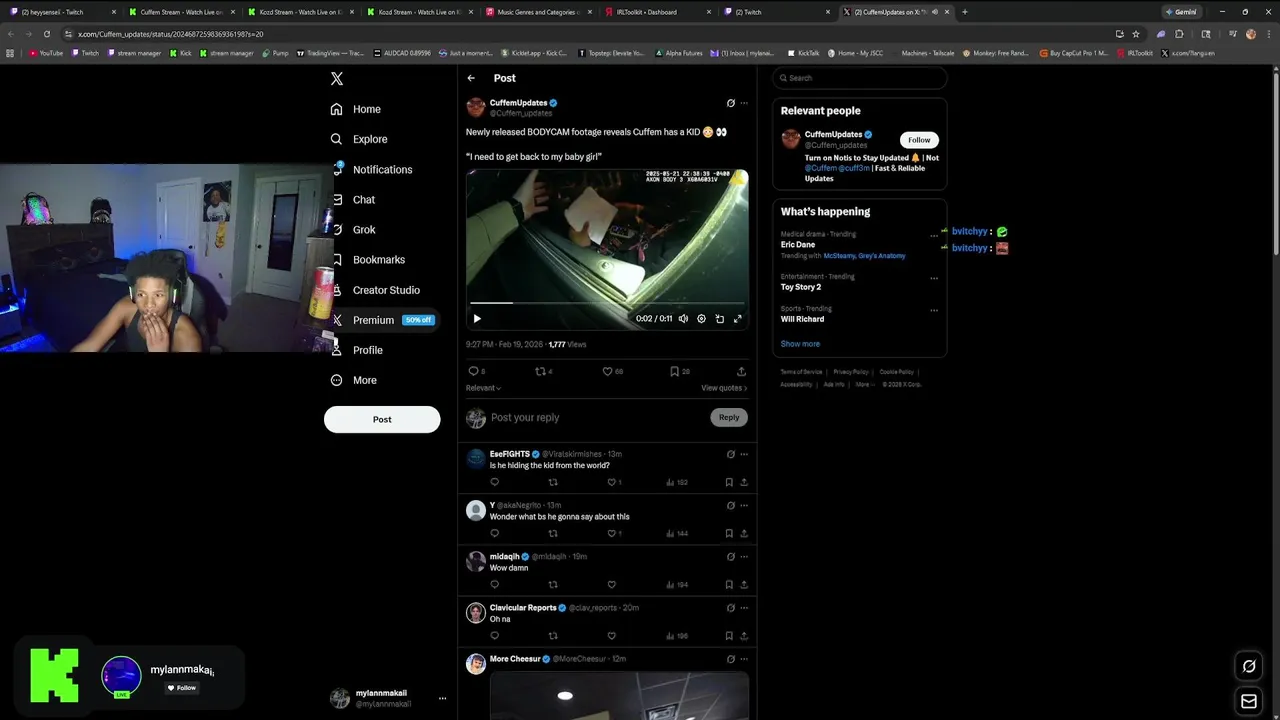The image size is (1280, 720).
Task: Click the white Post button in sidebar
Action: tap(382, 419)
